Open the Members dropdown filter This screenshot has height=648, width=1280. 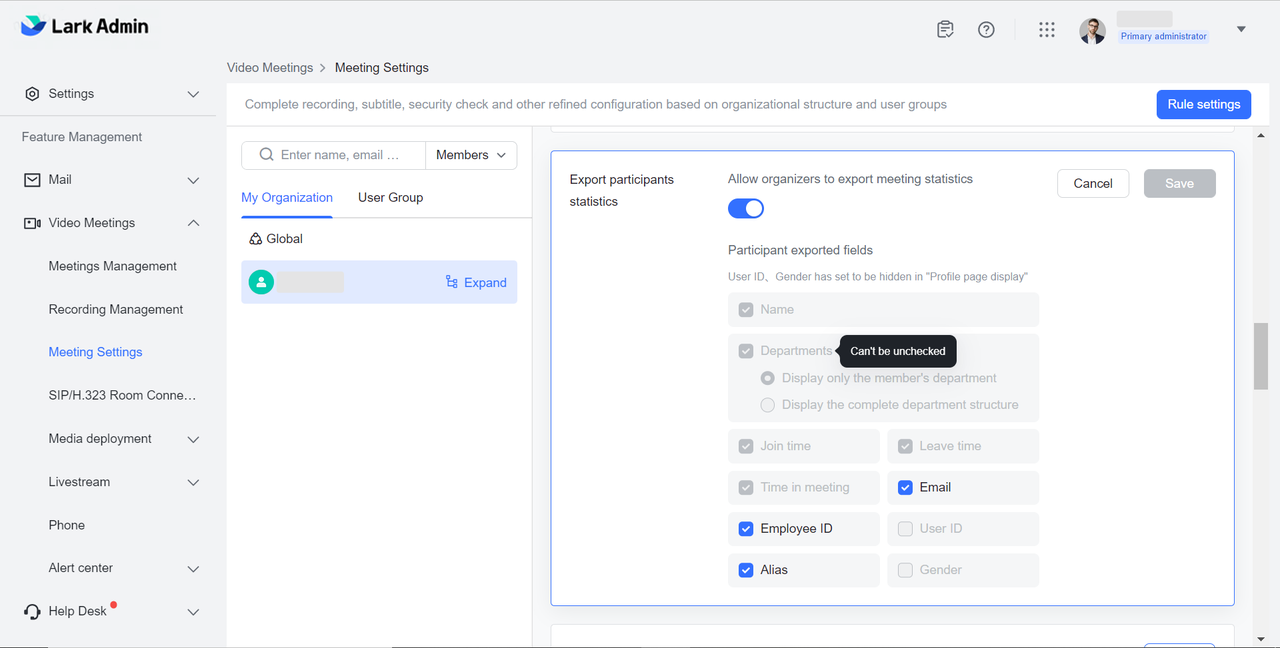[x=472, y=155]
